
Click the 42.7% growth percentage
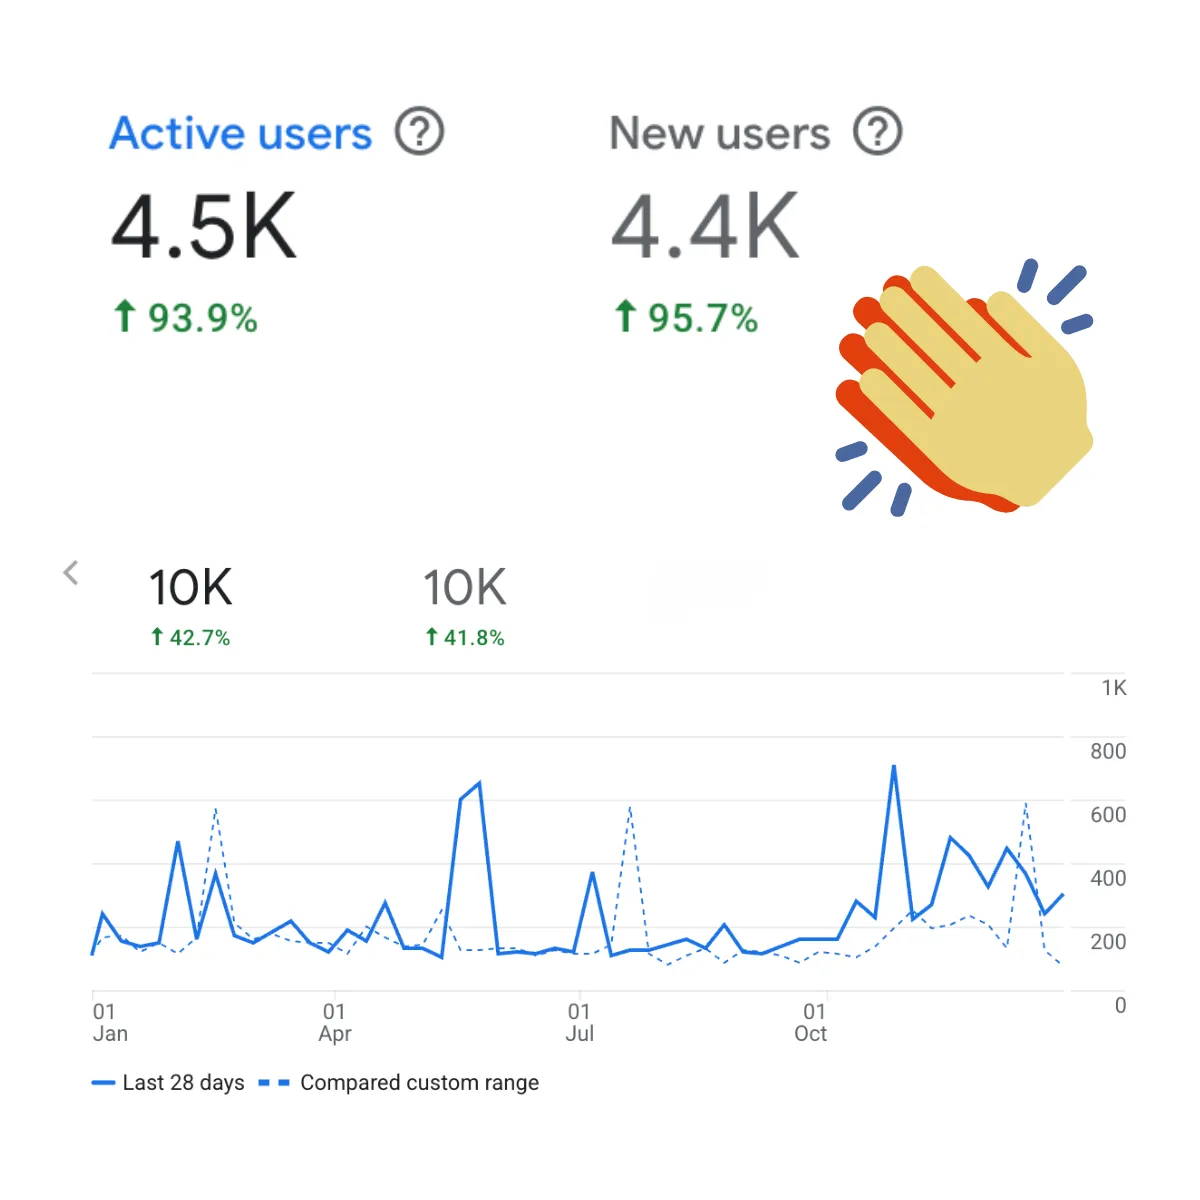point(190,637)
